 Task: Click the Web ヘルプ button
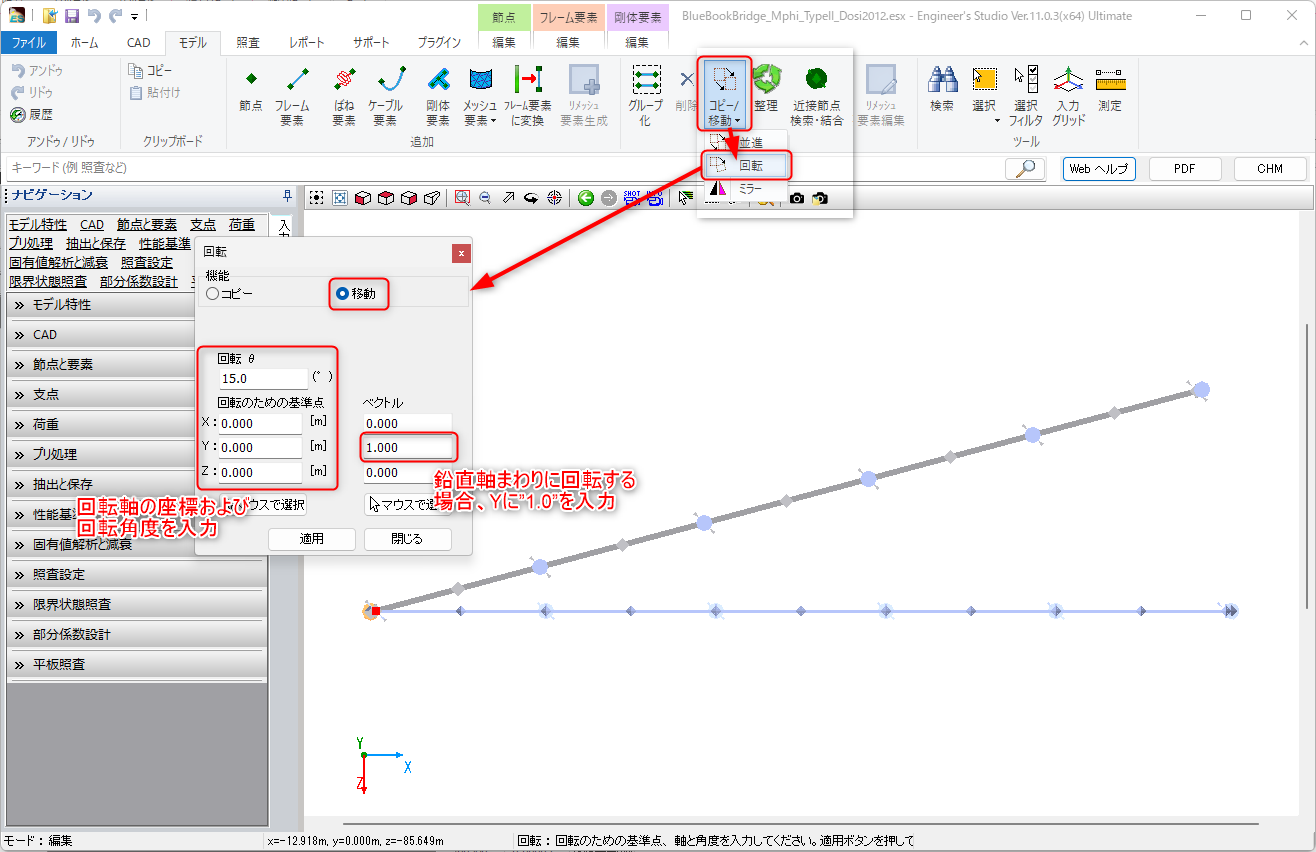(x=1098, y=169)
